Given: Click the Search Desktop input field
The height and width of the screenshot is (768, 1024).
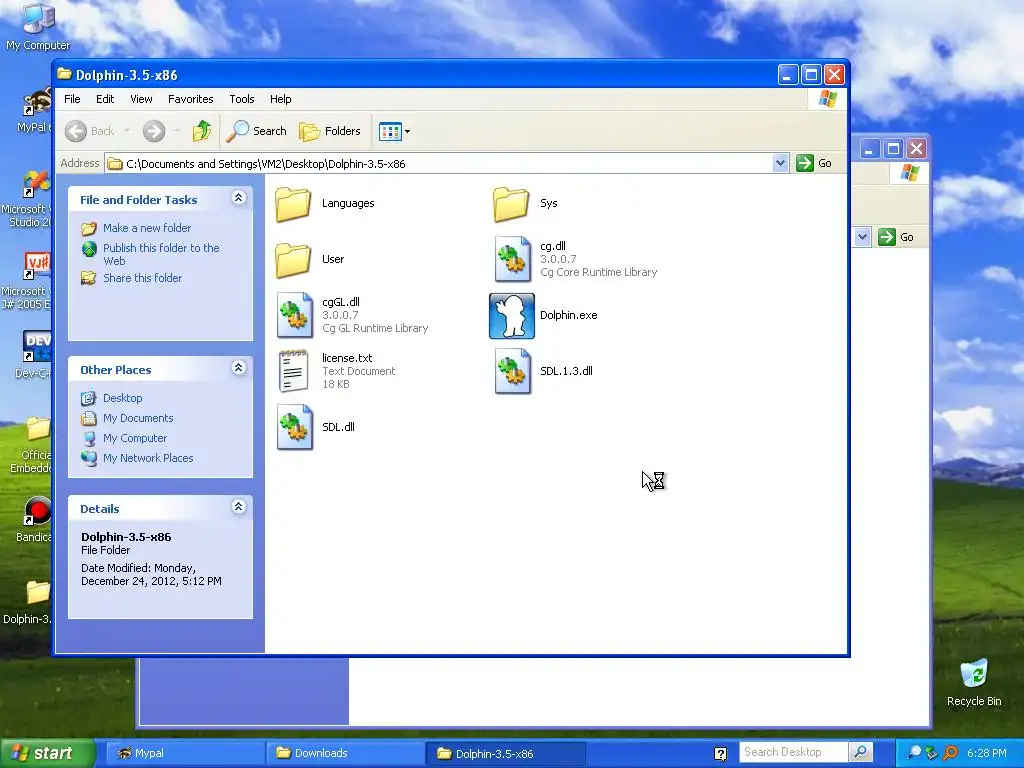Looking at the screenshot, I should pyautogui.click(x=793, y=752).
